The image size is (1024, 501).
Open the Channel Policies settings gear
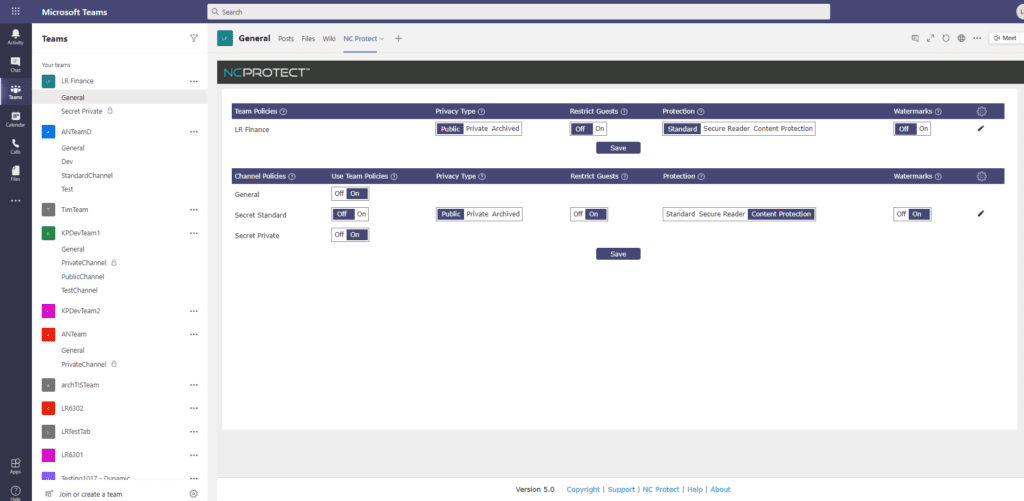981,176
